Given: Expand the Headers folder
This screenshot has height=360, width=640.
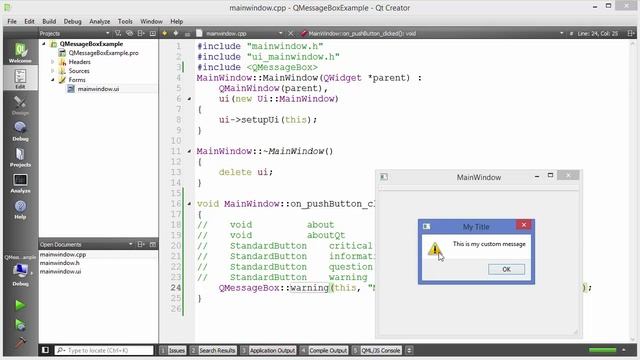Looking at the screenshot, I should 53,62.
